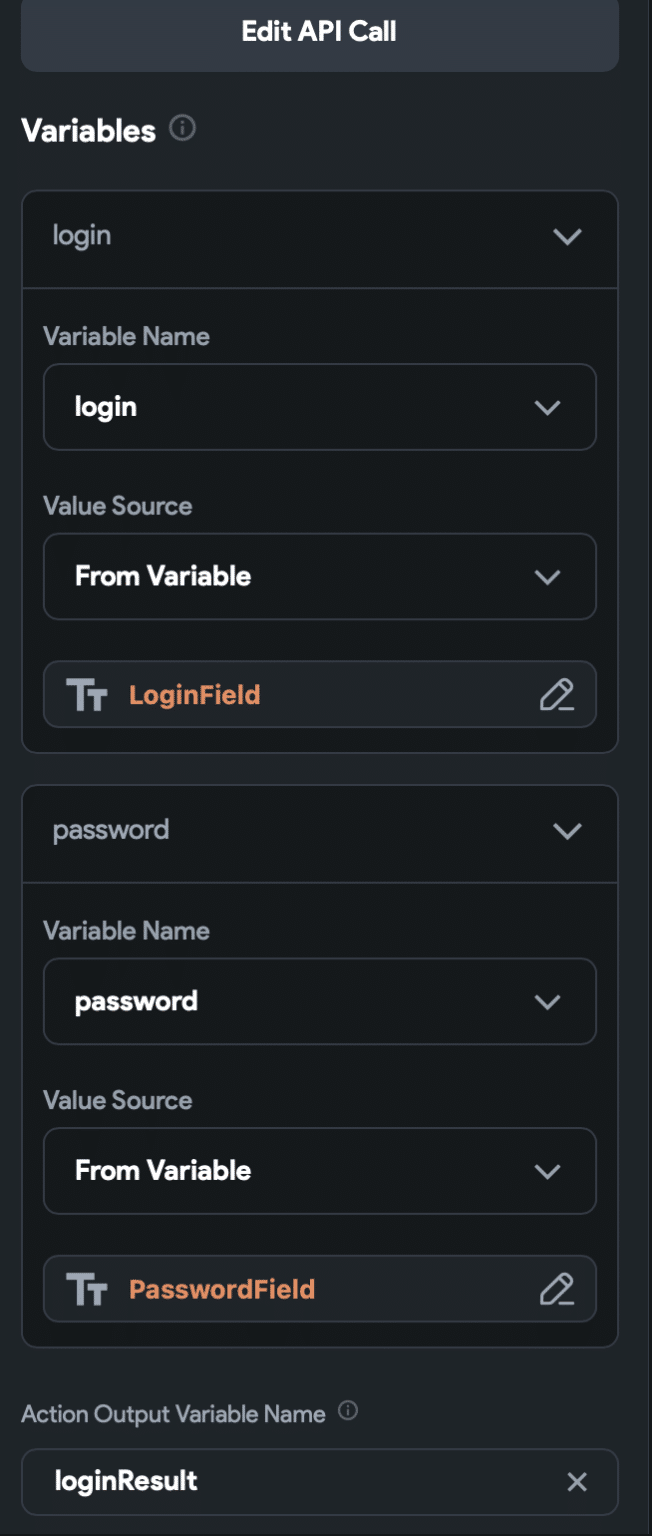The height and width of the screenshot is (1536, 652).
Task: Edit the LoginField binding with pencil icon
Action: pyautogui.click(x=556, y=695)
